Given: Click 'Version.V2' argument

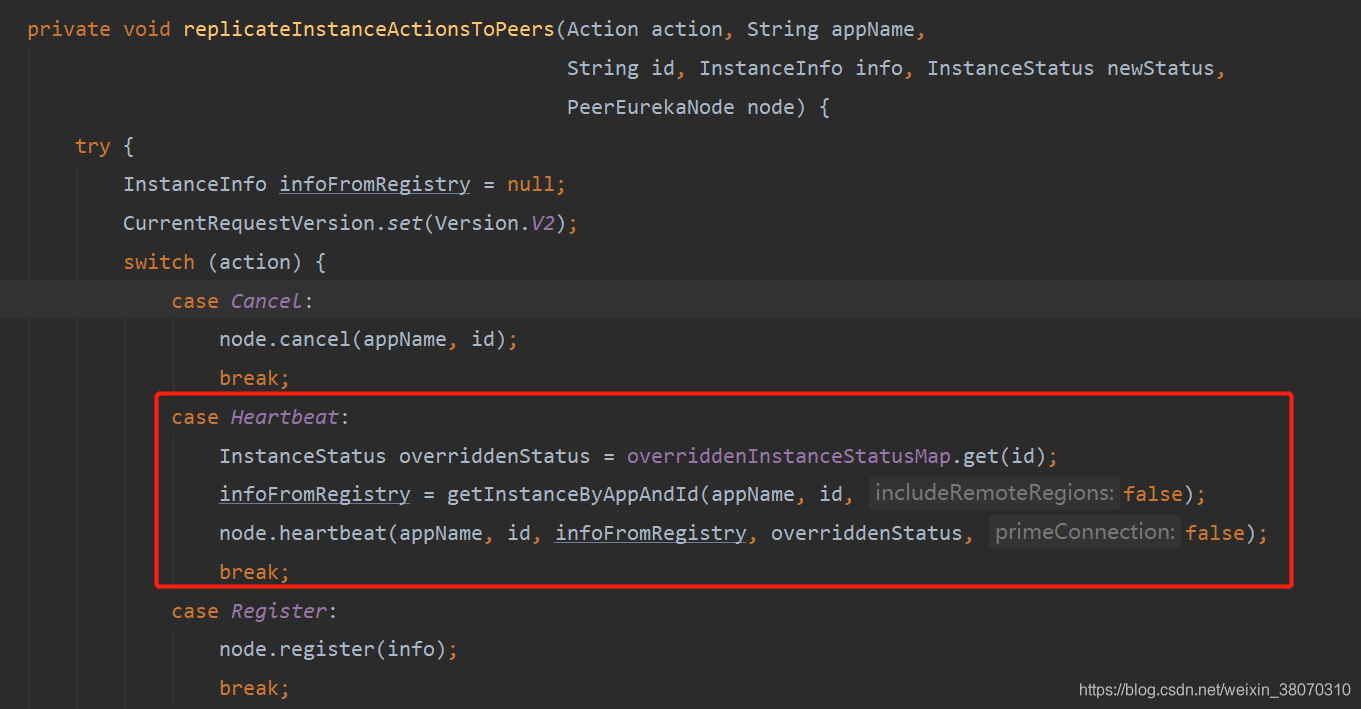Looking at the screenshot, I should (x=495, y=223).
